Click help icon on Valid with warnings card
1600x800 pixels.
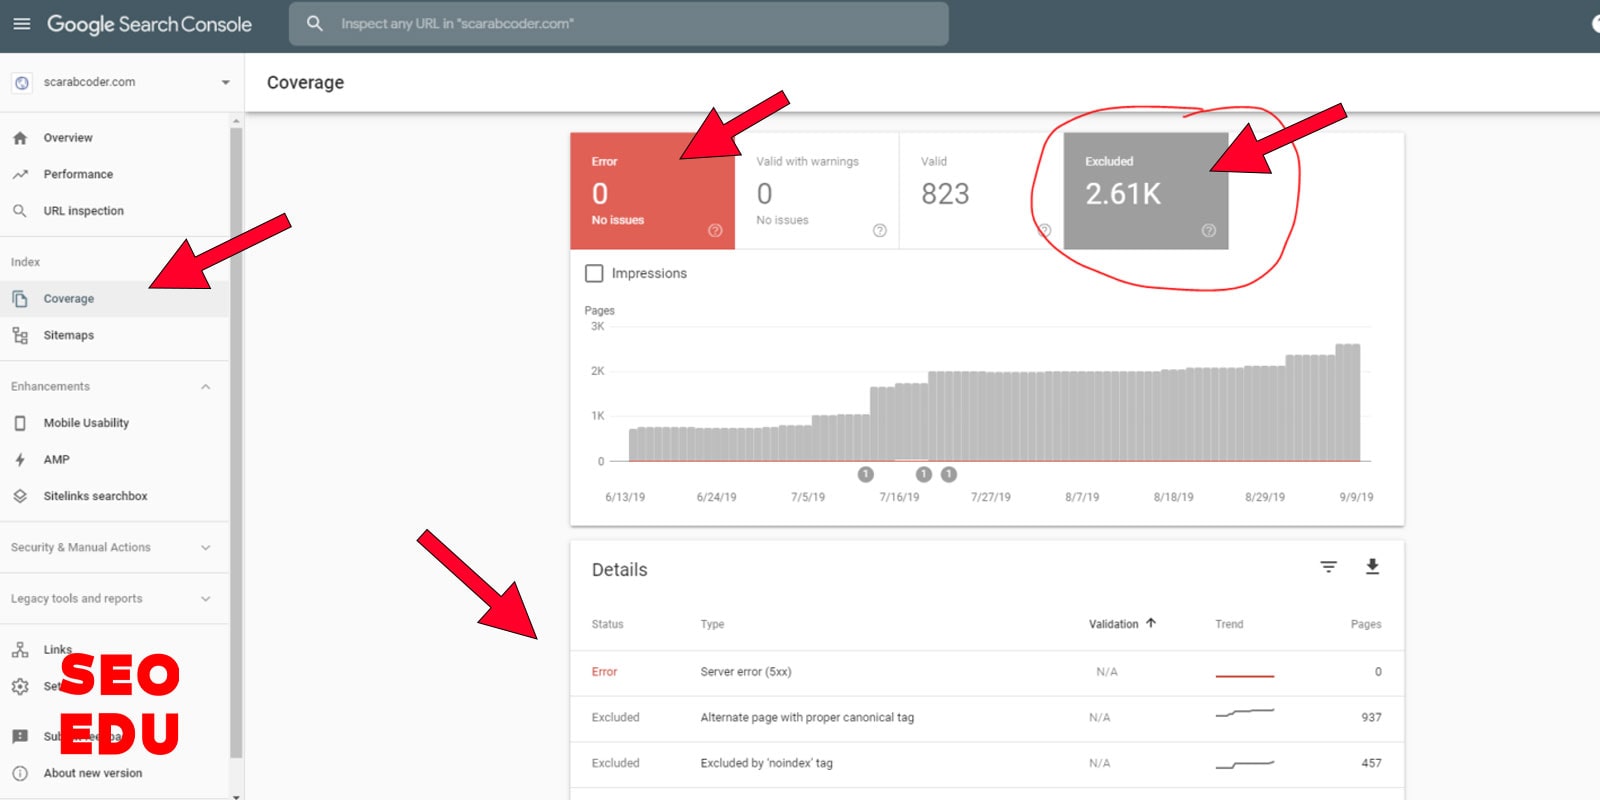point(880,231)
